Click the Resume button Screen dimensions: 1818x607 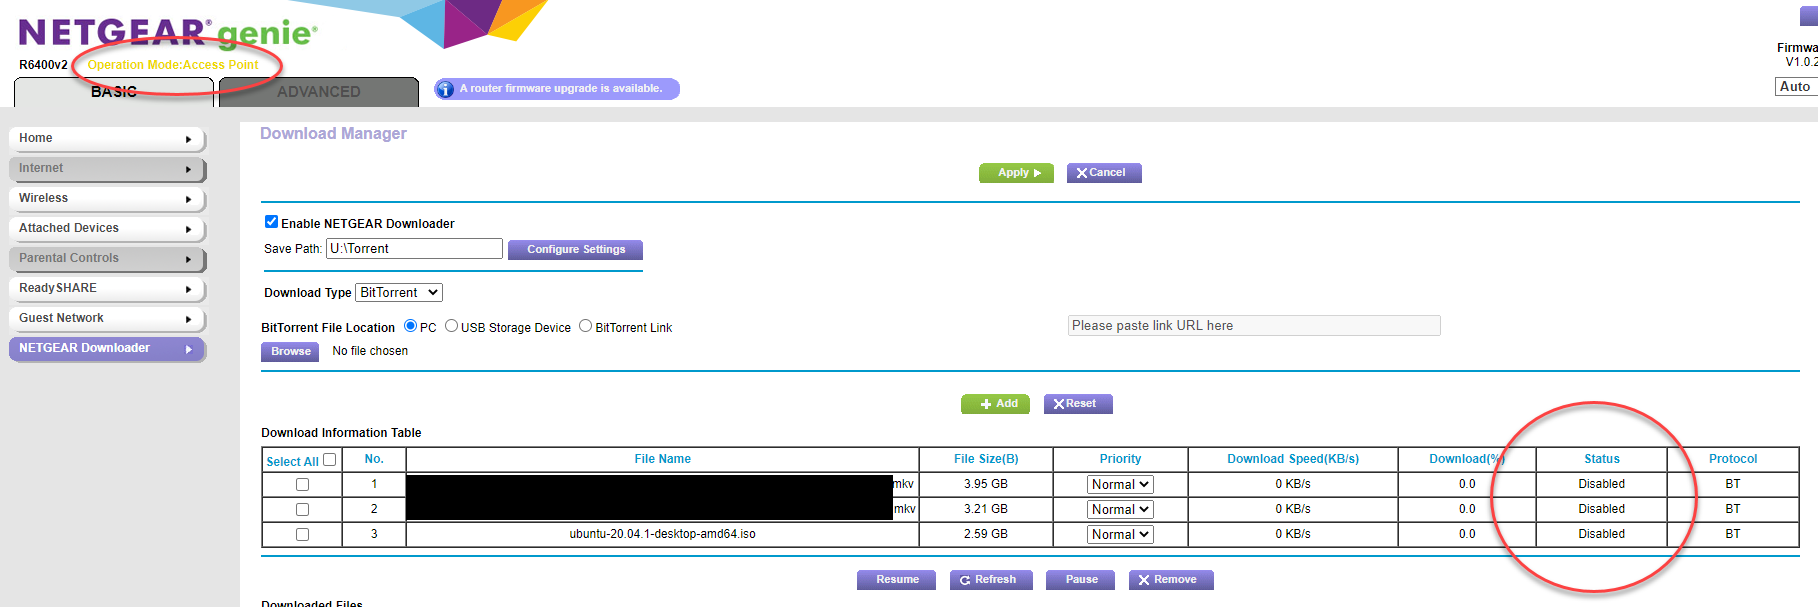[896, 580]
